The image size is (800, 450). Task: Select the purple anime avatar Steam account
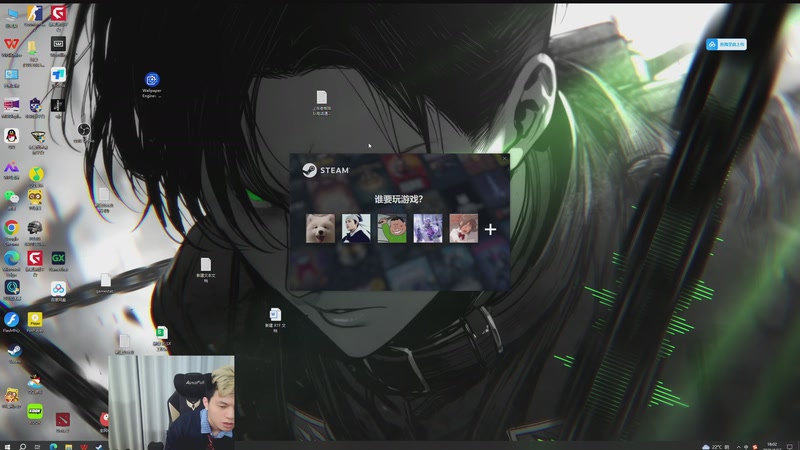[428, 228]
